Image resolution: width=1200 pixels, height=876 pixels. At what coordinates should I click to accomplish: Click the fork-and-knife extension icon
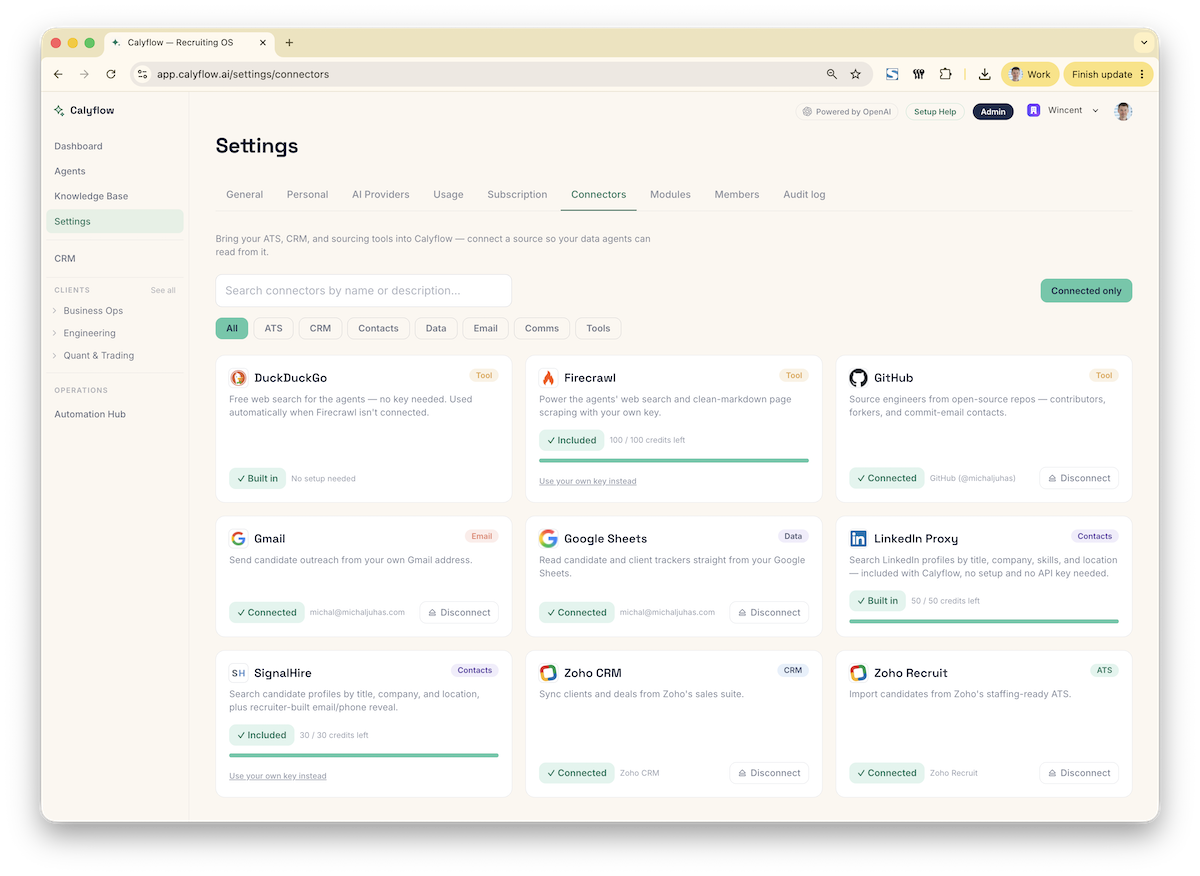click(x=919, y=74)
